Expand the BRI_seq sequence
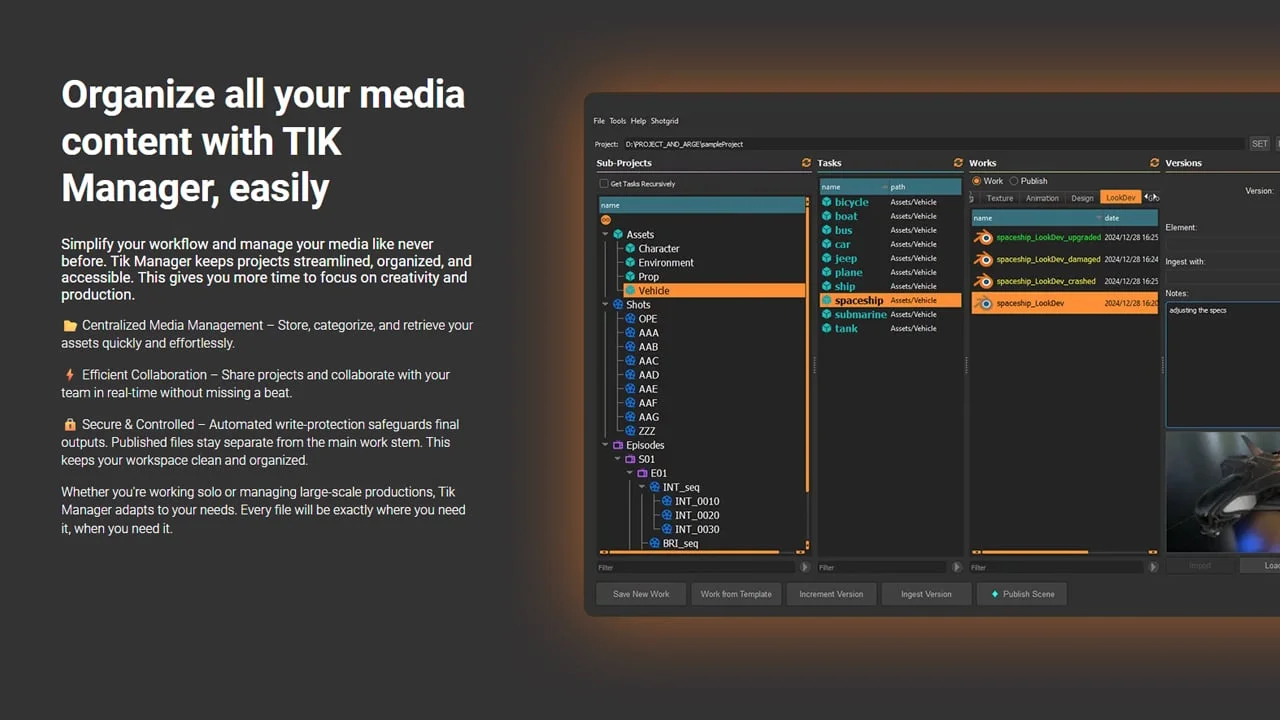Screen dimensions: 1280x720 [640, 543]
